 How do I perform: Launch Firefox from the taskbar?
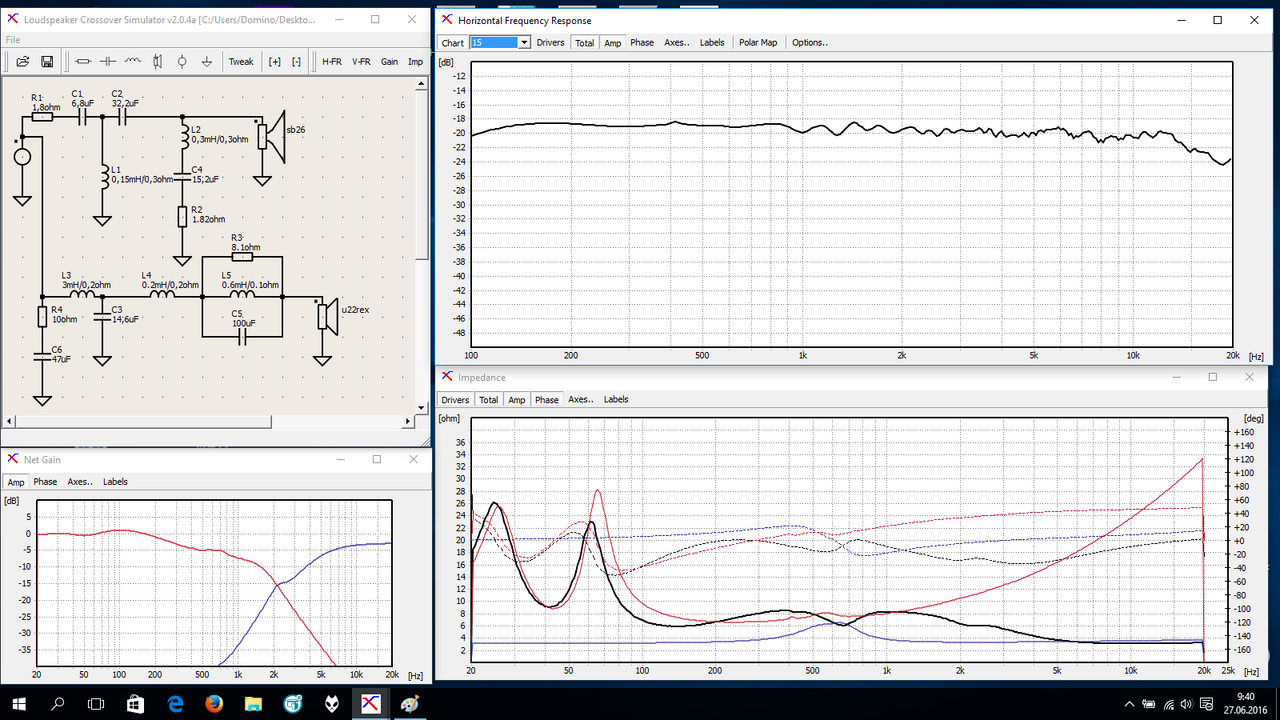pyautogui.click(x=215, y=703)
